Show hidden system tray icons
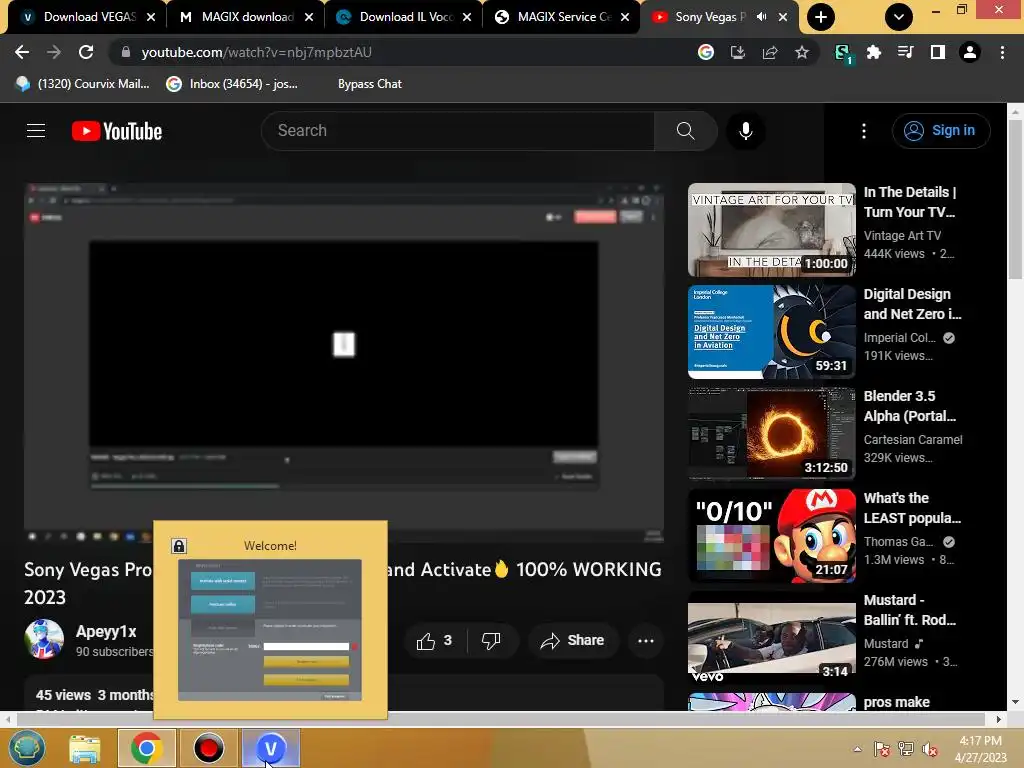 click(857, 749)
